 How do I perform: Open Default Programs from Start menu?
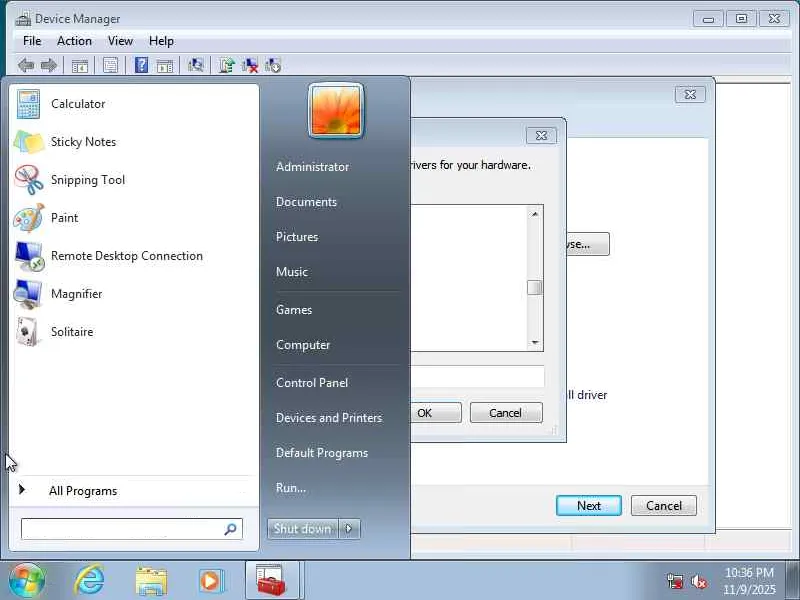click(x=321, y=453)
